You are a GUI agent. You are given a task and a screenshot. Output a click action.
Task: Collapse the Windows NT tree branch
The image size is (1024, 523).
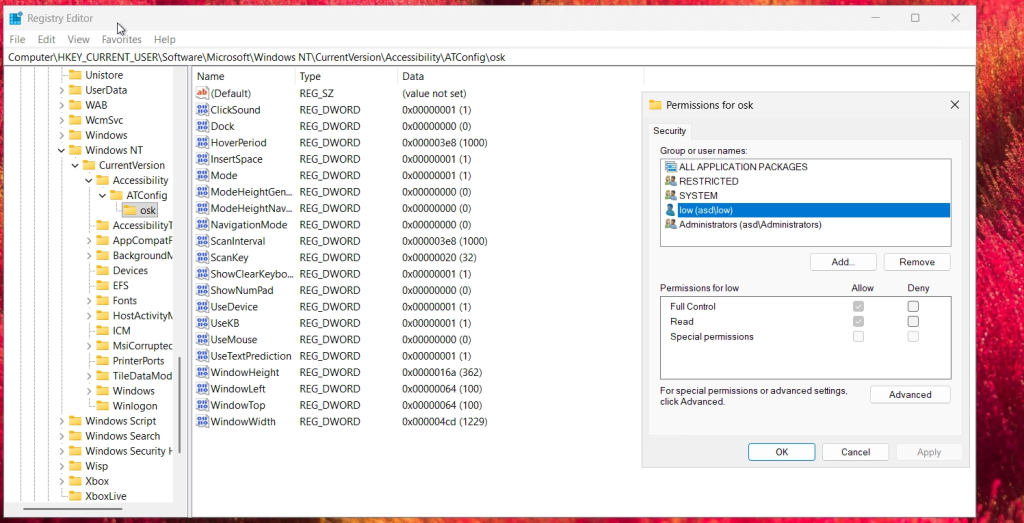[61, 151]
